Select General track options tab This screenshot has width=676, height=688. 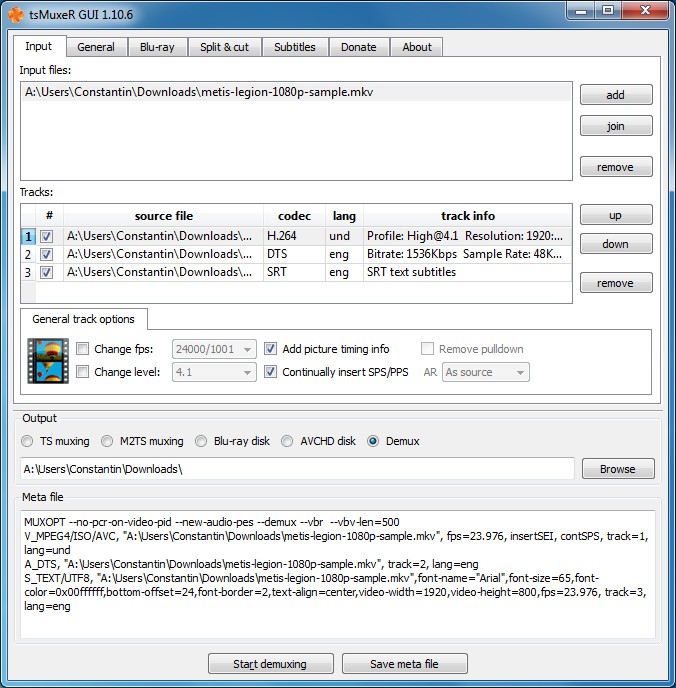[83, 319]
